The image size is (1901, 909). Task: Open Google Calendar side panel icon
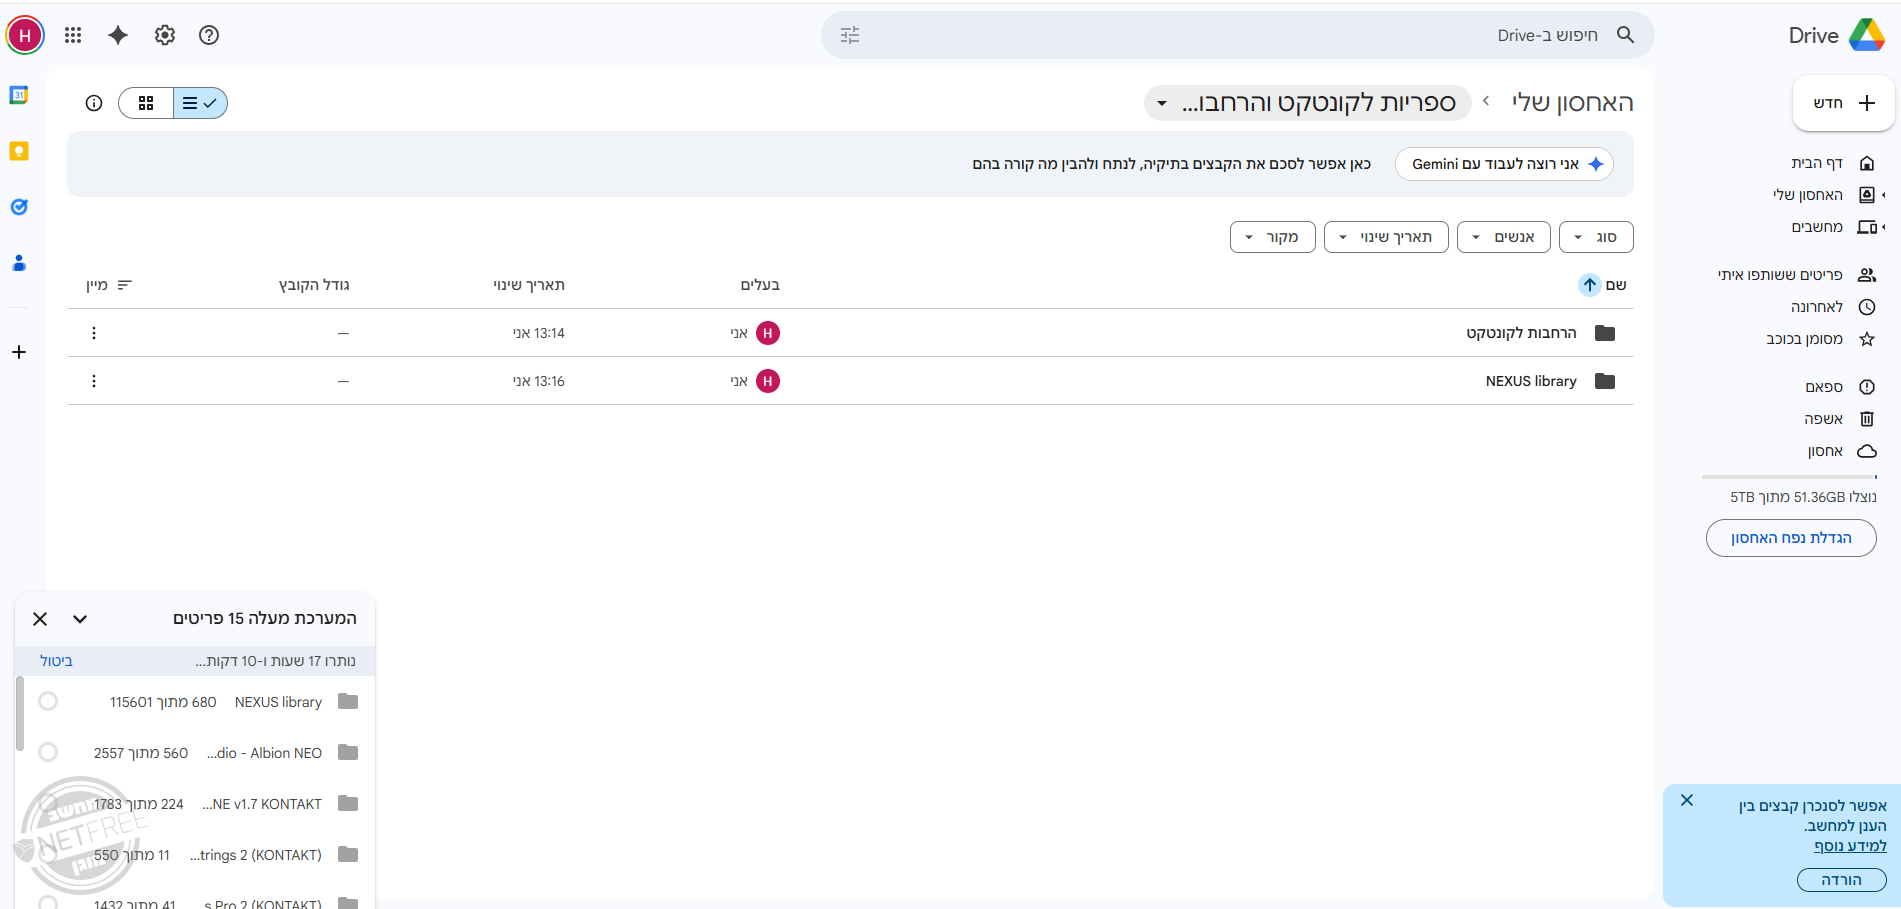19,95
